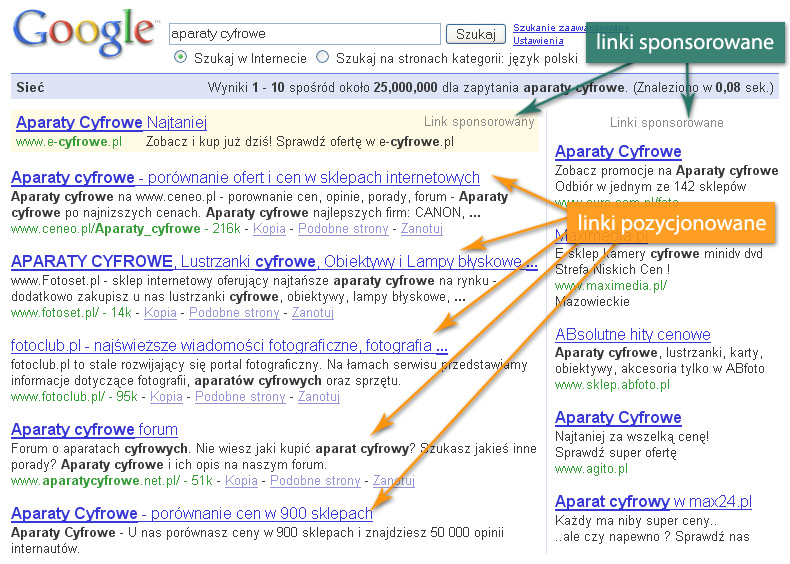
Task: Open sidebar ad 'Aparaty Cyfrowe' from agito.pl
Action: click(x=618, y=417)
